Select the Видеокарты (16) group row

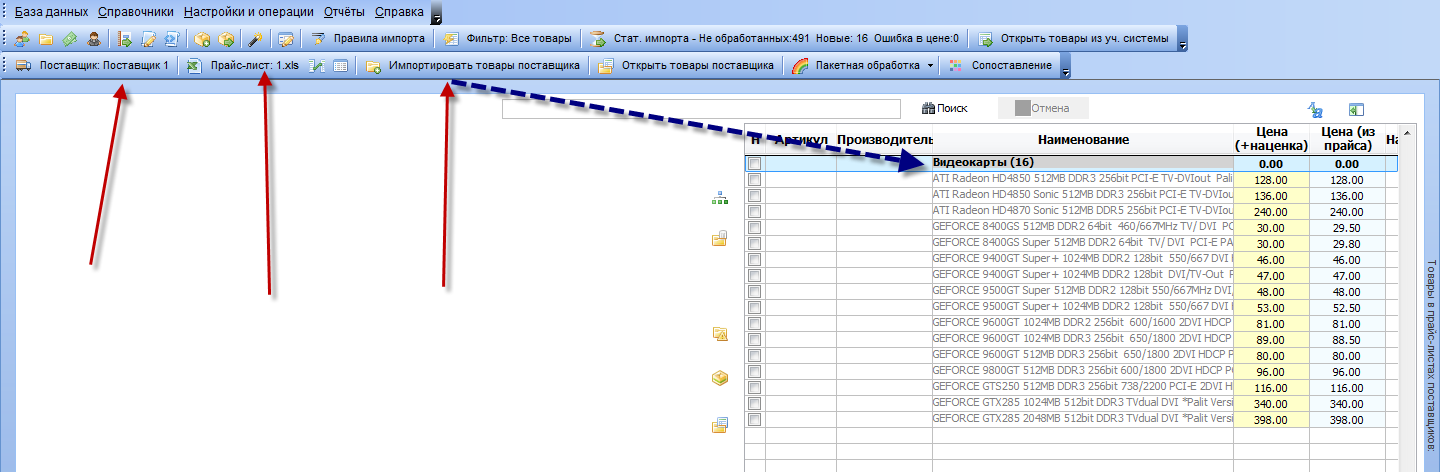(x=1071, y=163)
